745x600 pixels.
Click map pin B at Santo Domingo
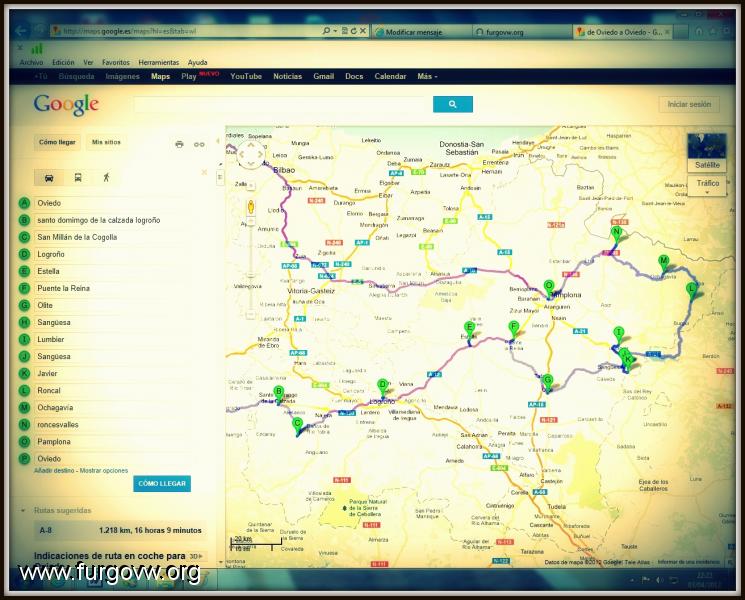pos(278,394)
